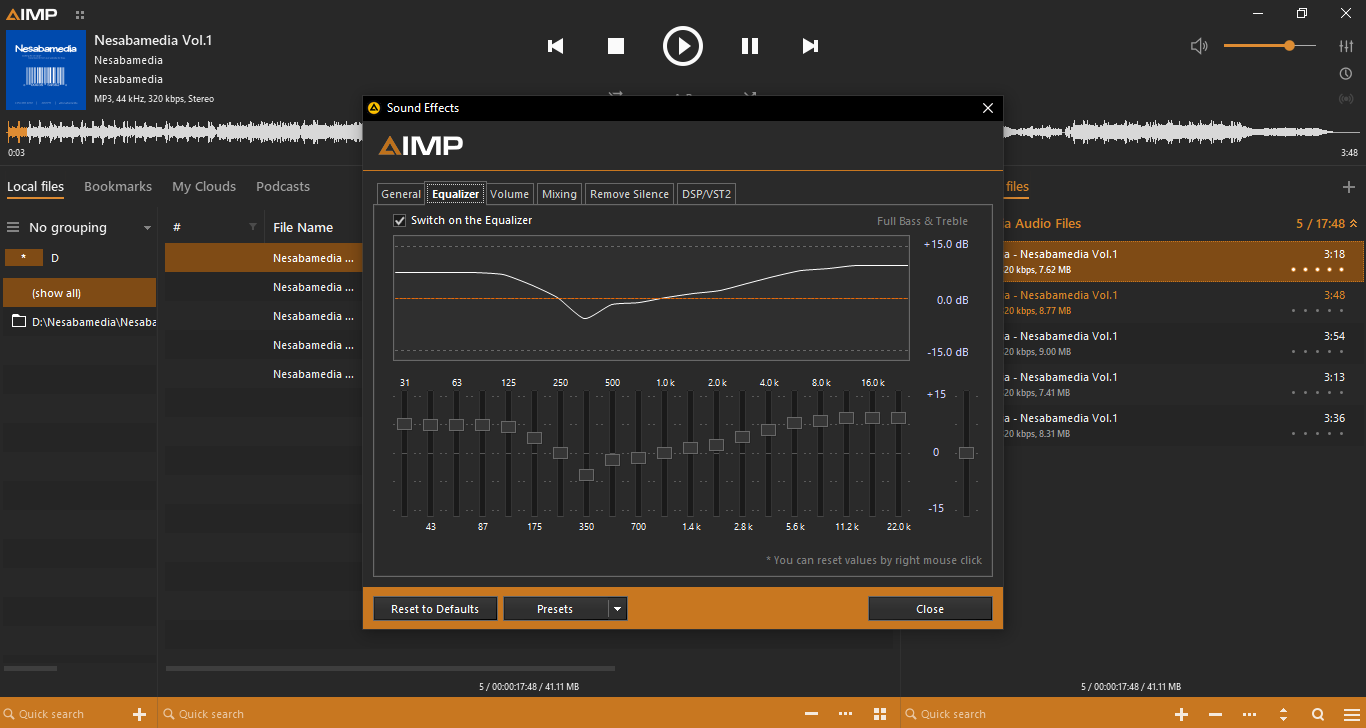The height and width of the screenshot is (728, 1366).
Task: Open the DSP/VST2 tab
Action: 706,194
